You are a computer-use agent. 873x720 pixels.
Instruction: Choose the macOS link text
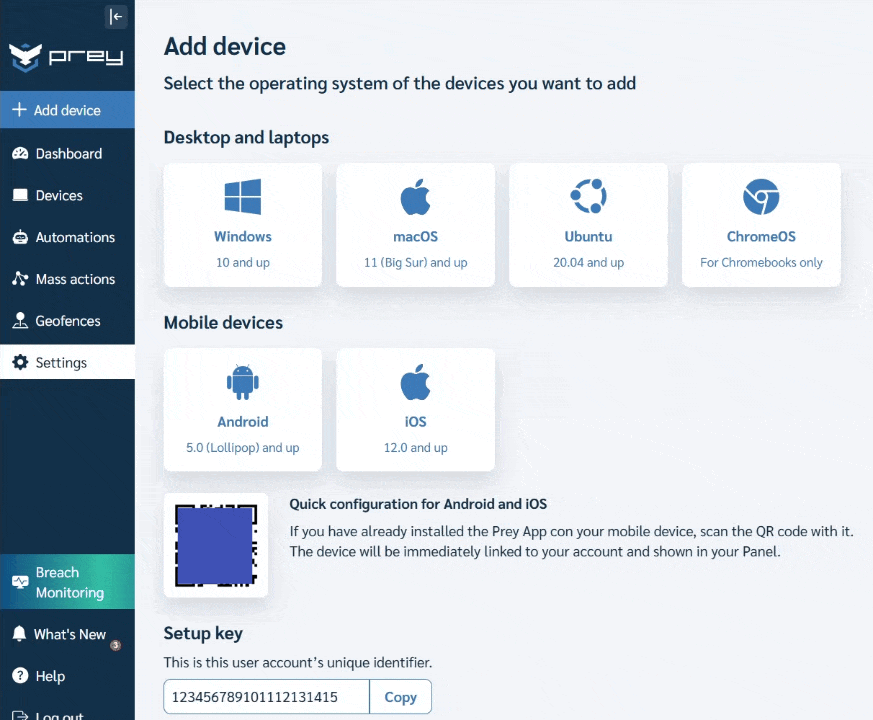415,237
